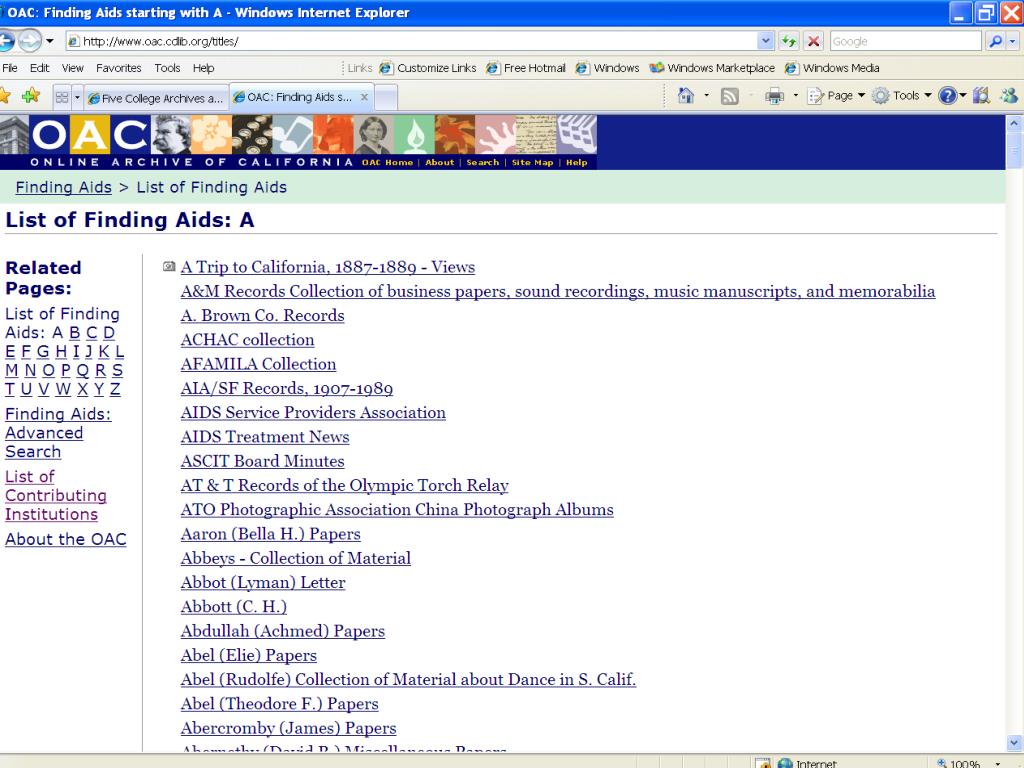Viewport: 1024px width, 768px height.
Task: Open the Free Hotmail favorite link
Action: coord(526,68)
